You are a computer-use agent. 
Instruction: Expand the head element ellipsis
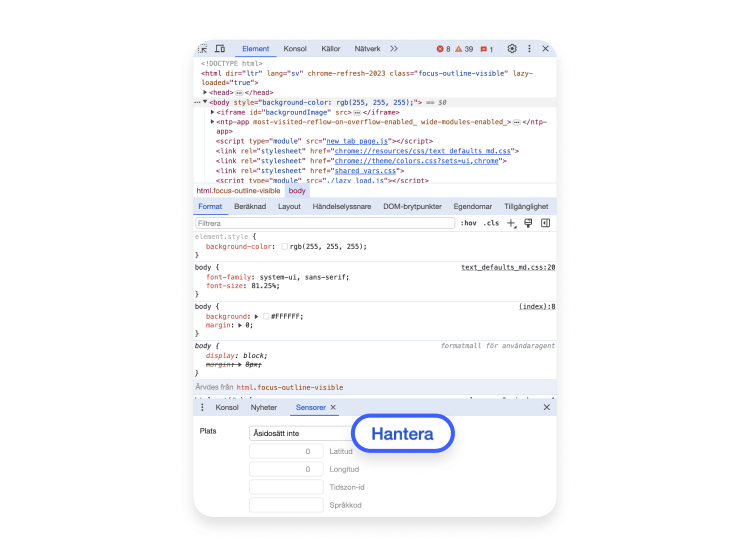pos(239,93)
